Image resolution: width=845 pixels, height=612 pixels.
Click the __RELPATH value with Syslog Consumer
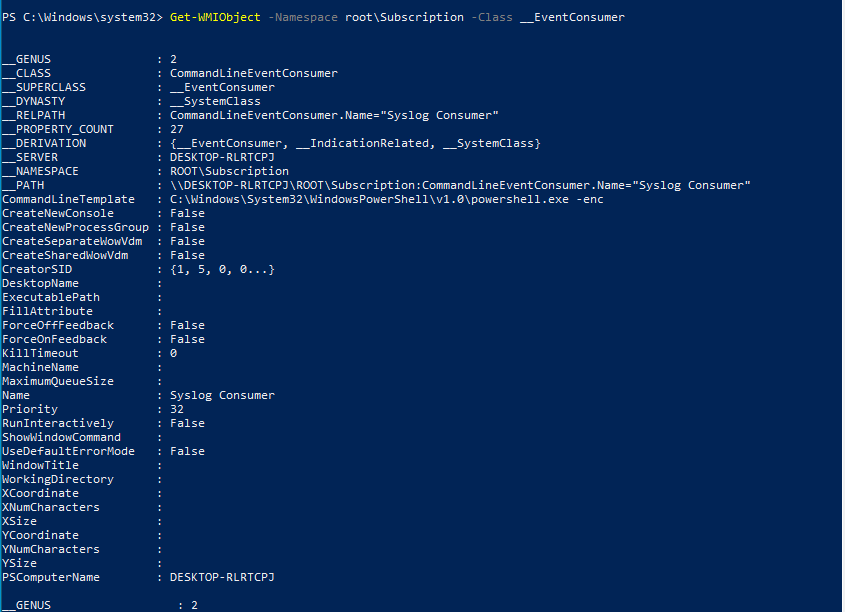coord(334,115)
